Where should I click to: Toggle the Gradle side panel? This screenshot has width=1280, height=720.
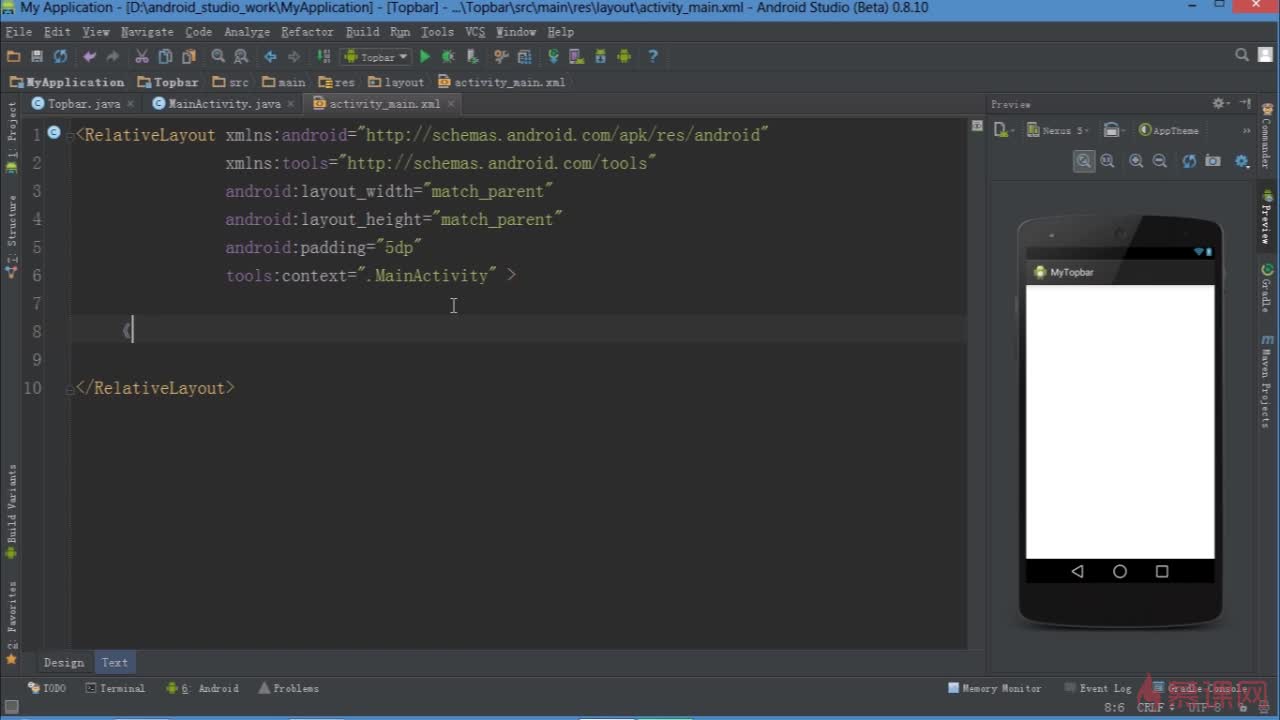[x=1267, y=288]
